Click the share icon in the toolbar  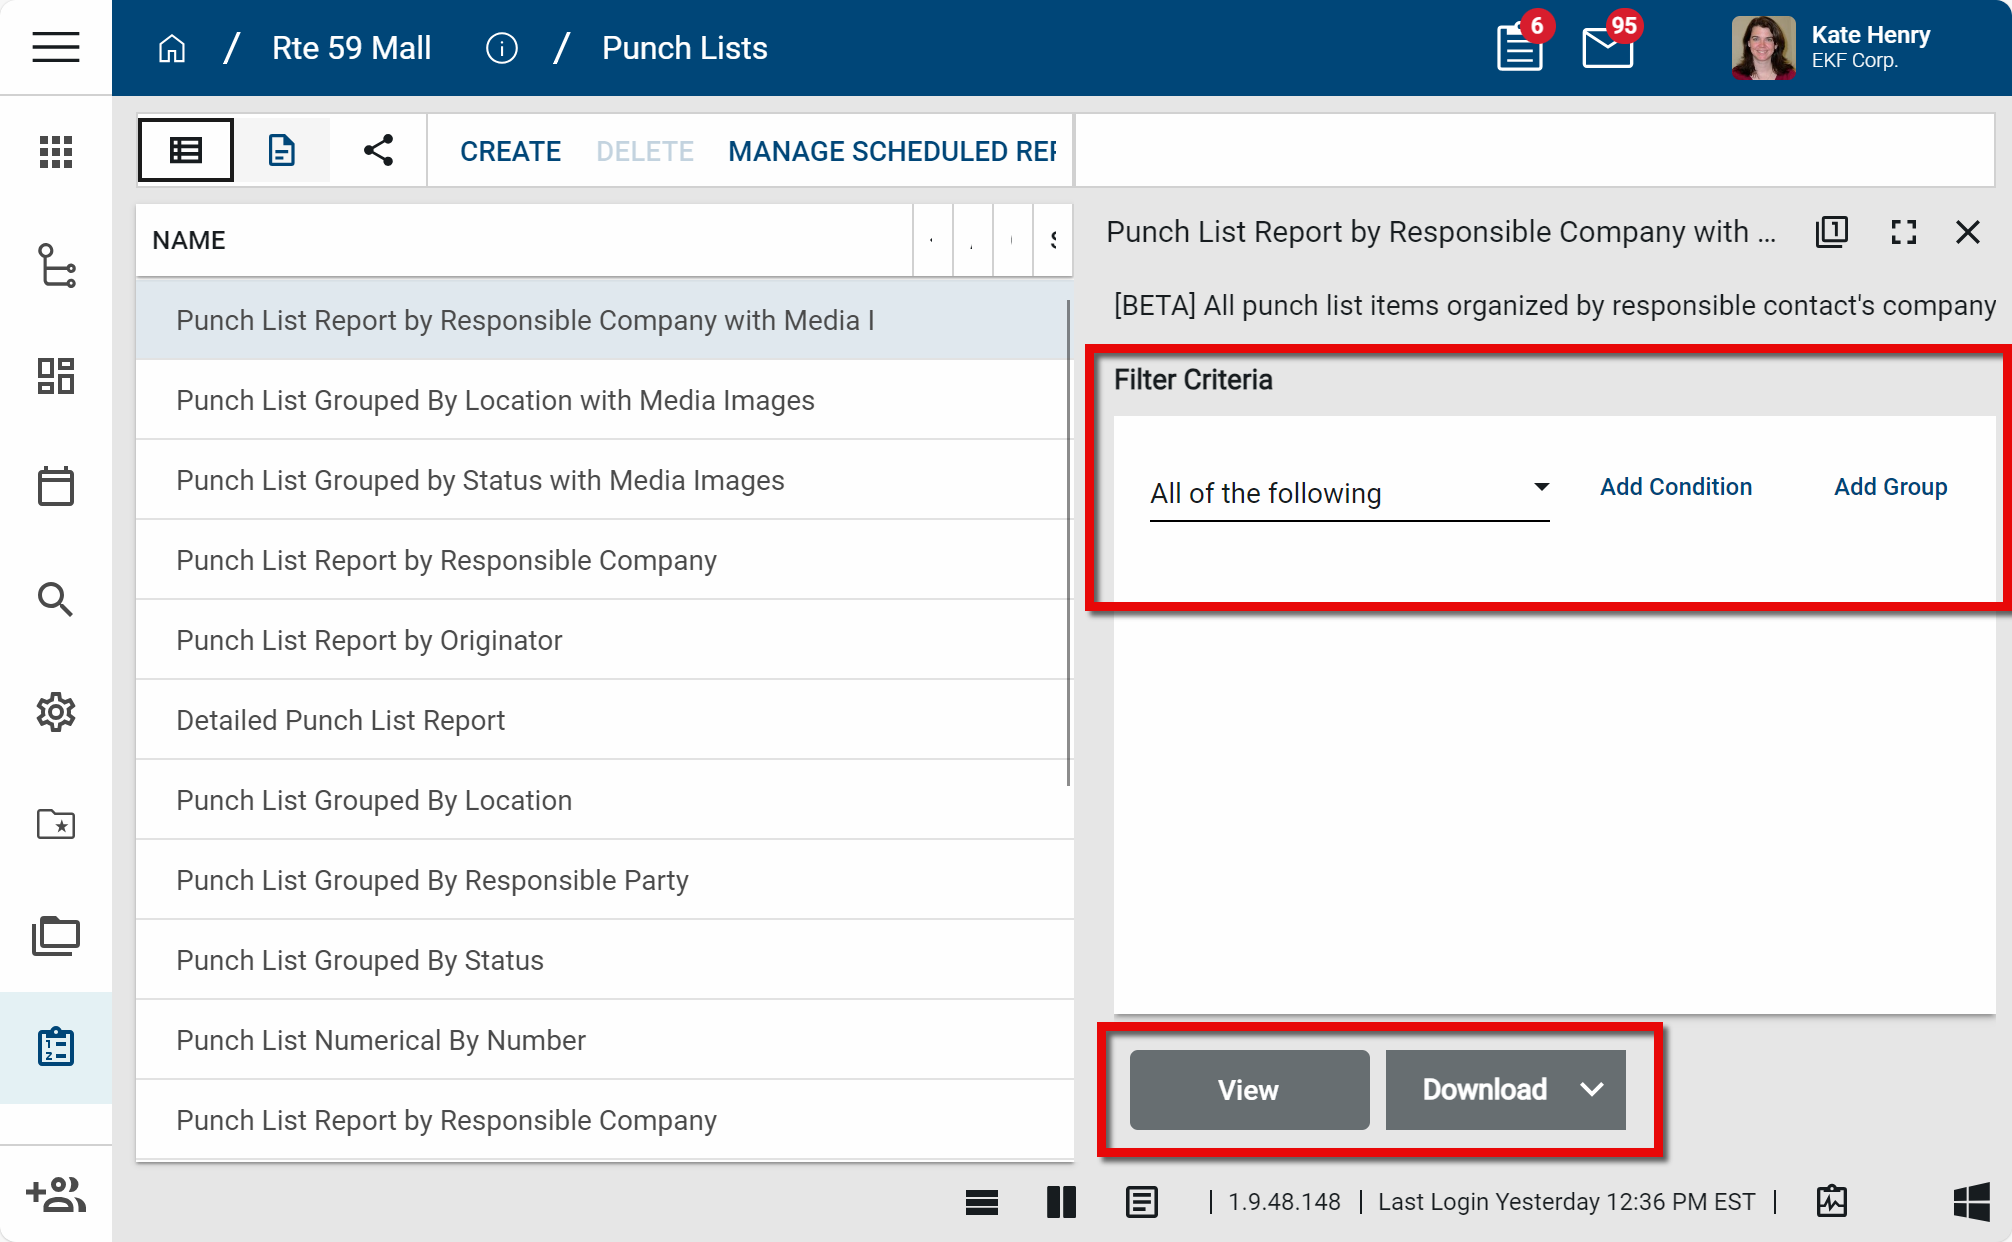coord(378,151)
